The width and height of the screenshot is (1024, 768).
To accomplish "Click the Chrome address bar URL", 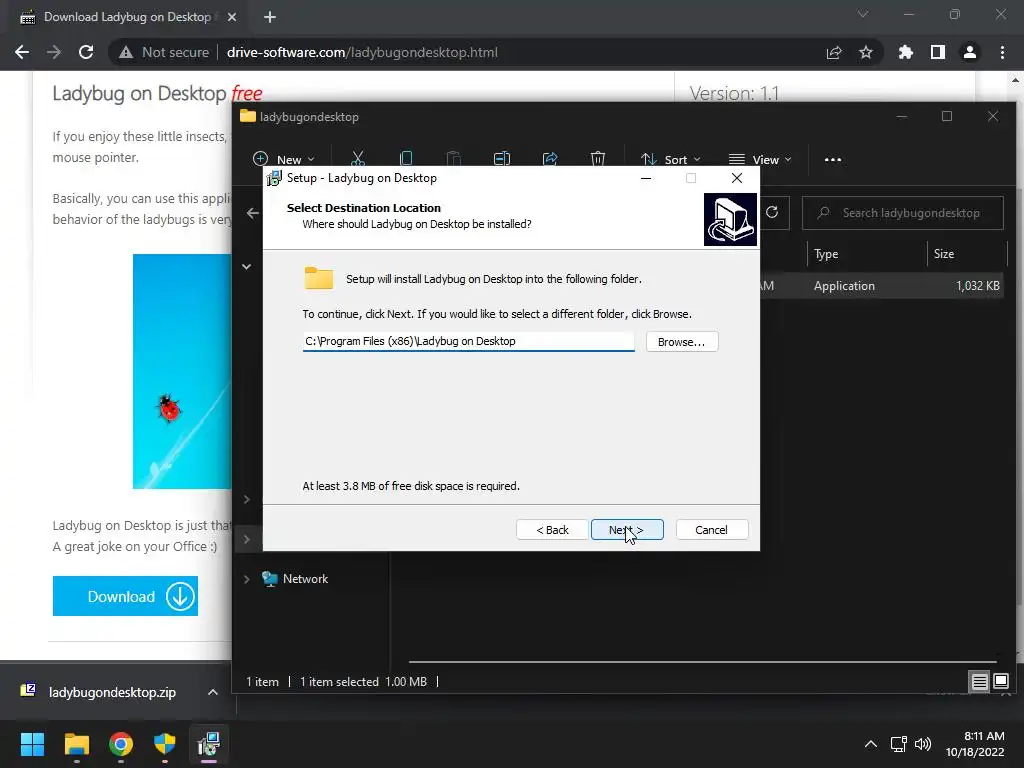I will click(362, 52).
